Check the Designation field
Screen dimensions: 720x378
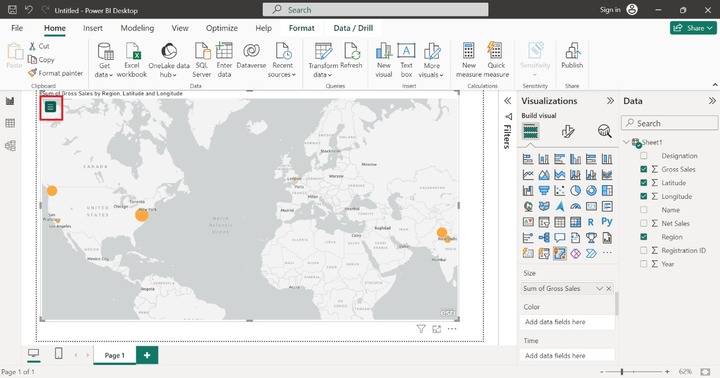tap(644, 156)
